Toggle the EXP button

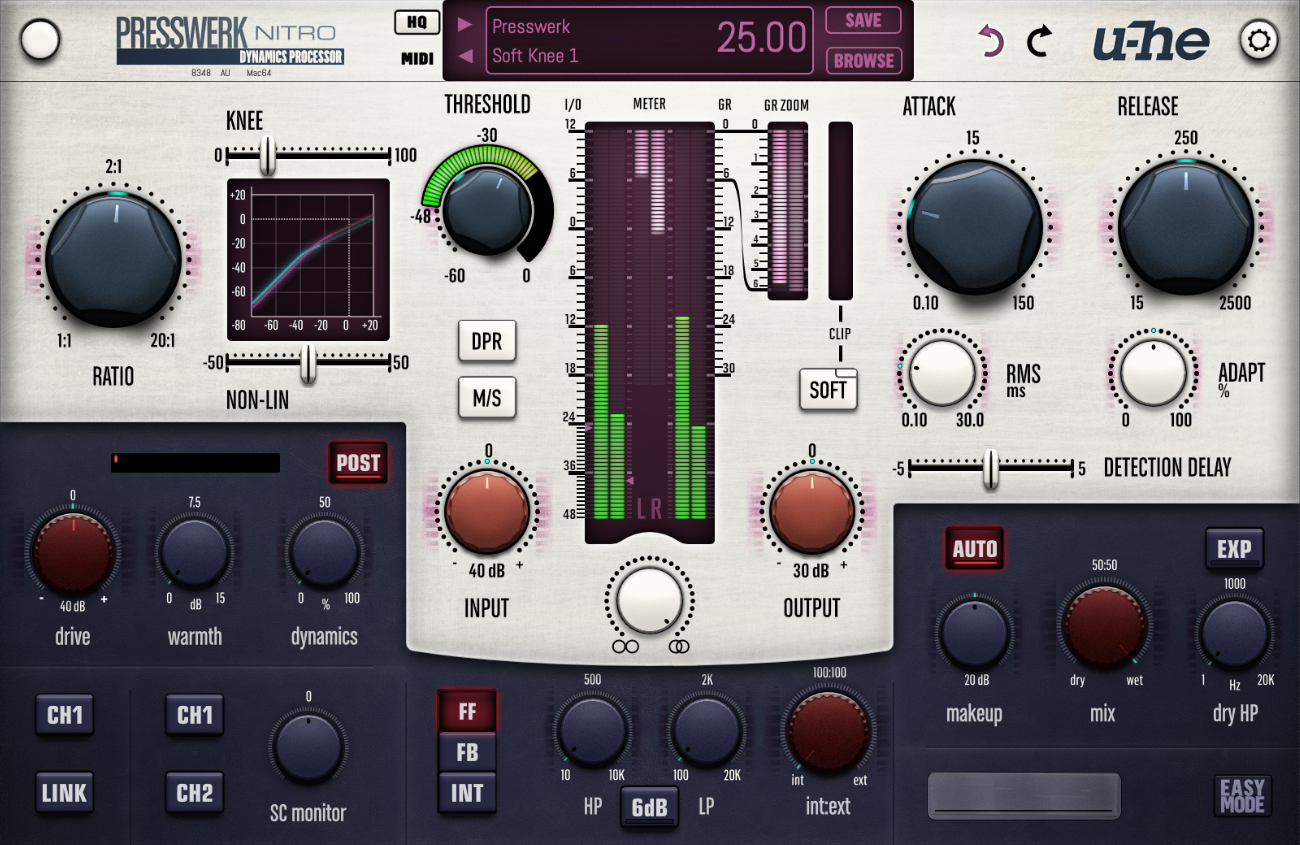coord(1234,549)
